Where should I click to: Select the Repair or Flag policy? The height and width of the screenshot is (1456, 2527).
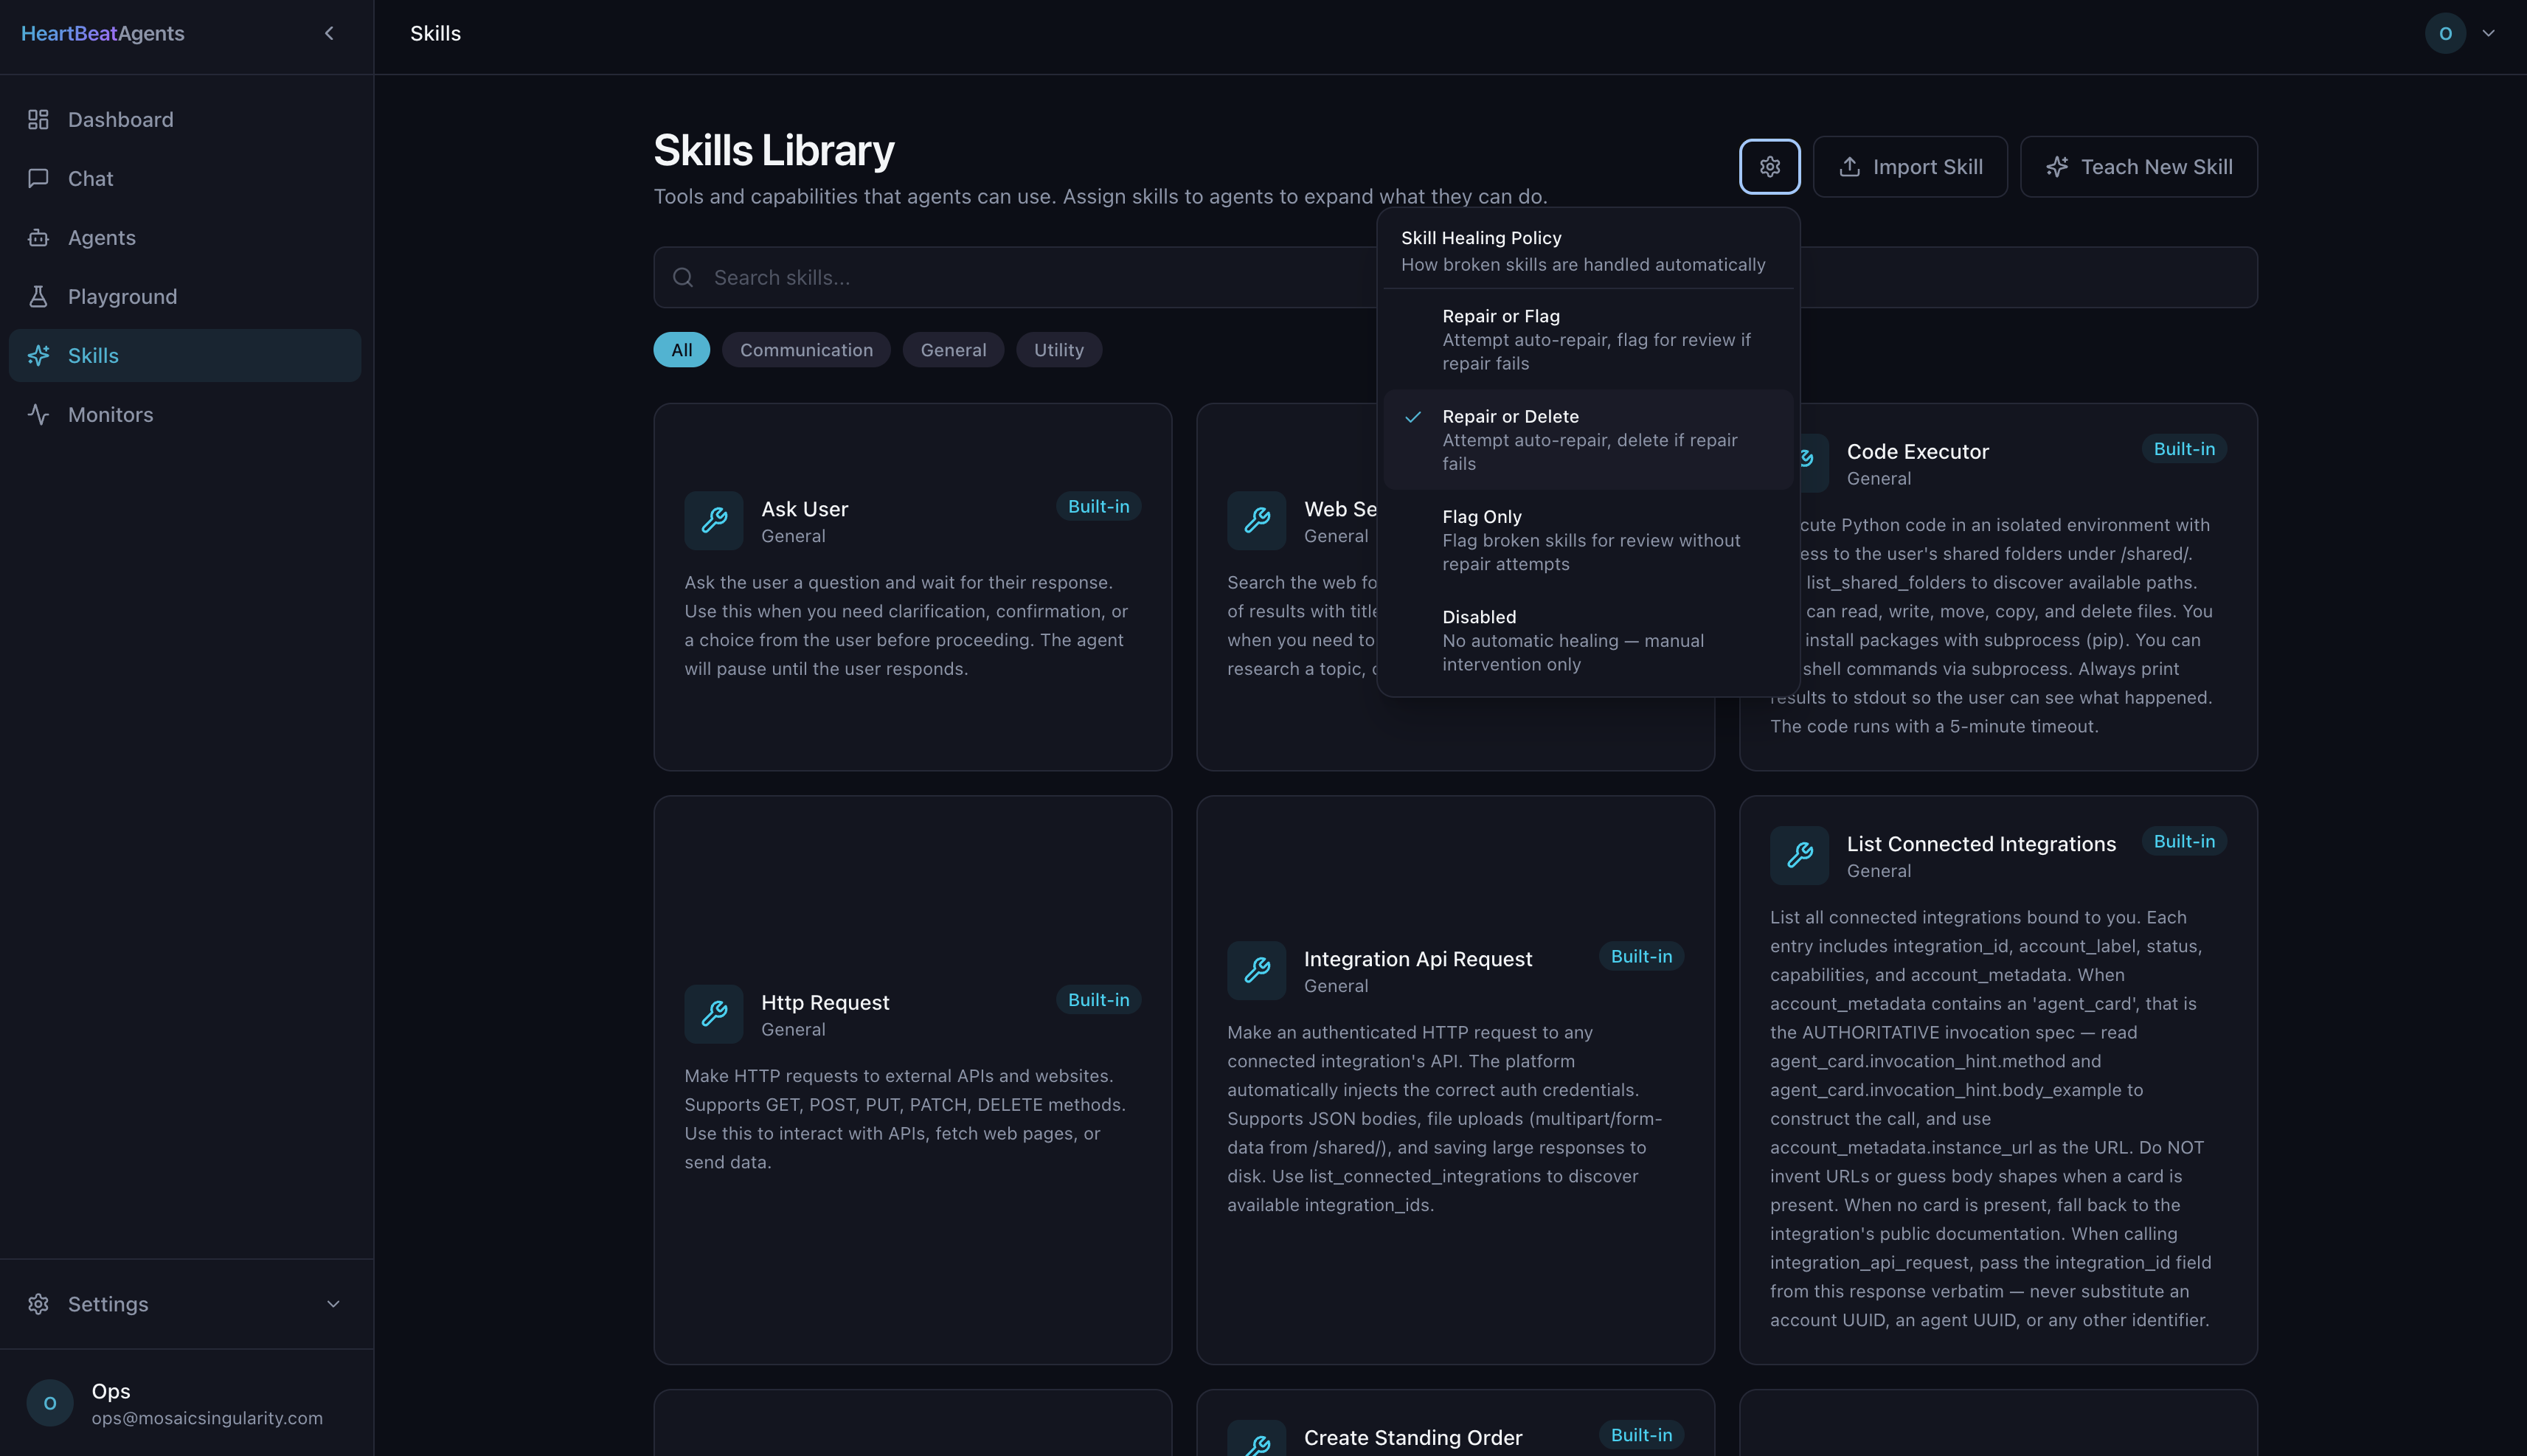(x=1588, y=339)
